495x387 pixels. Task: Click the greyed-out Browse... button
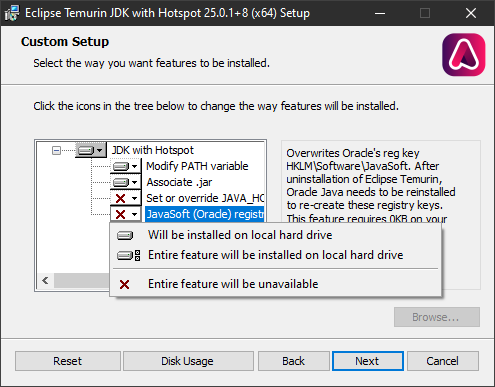tap(437, 317)
